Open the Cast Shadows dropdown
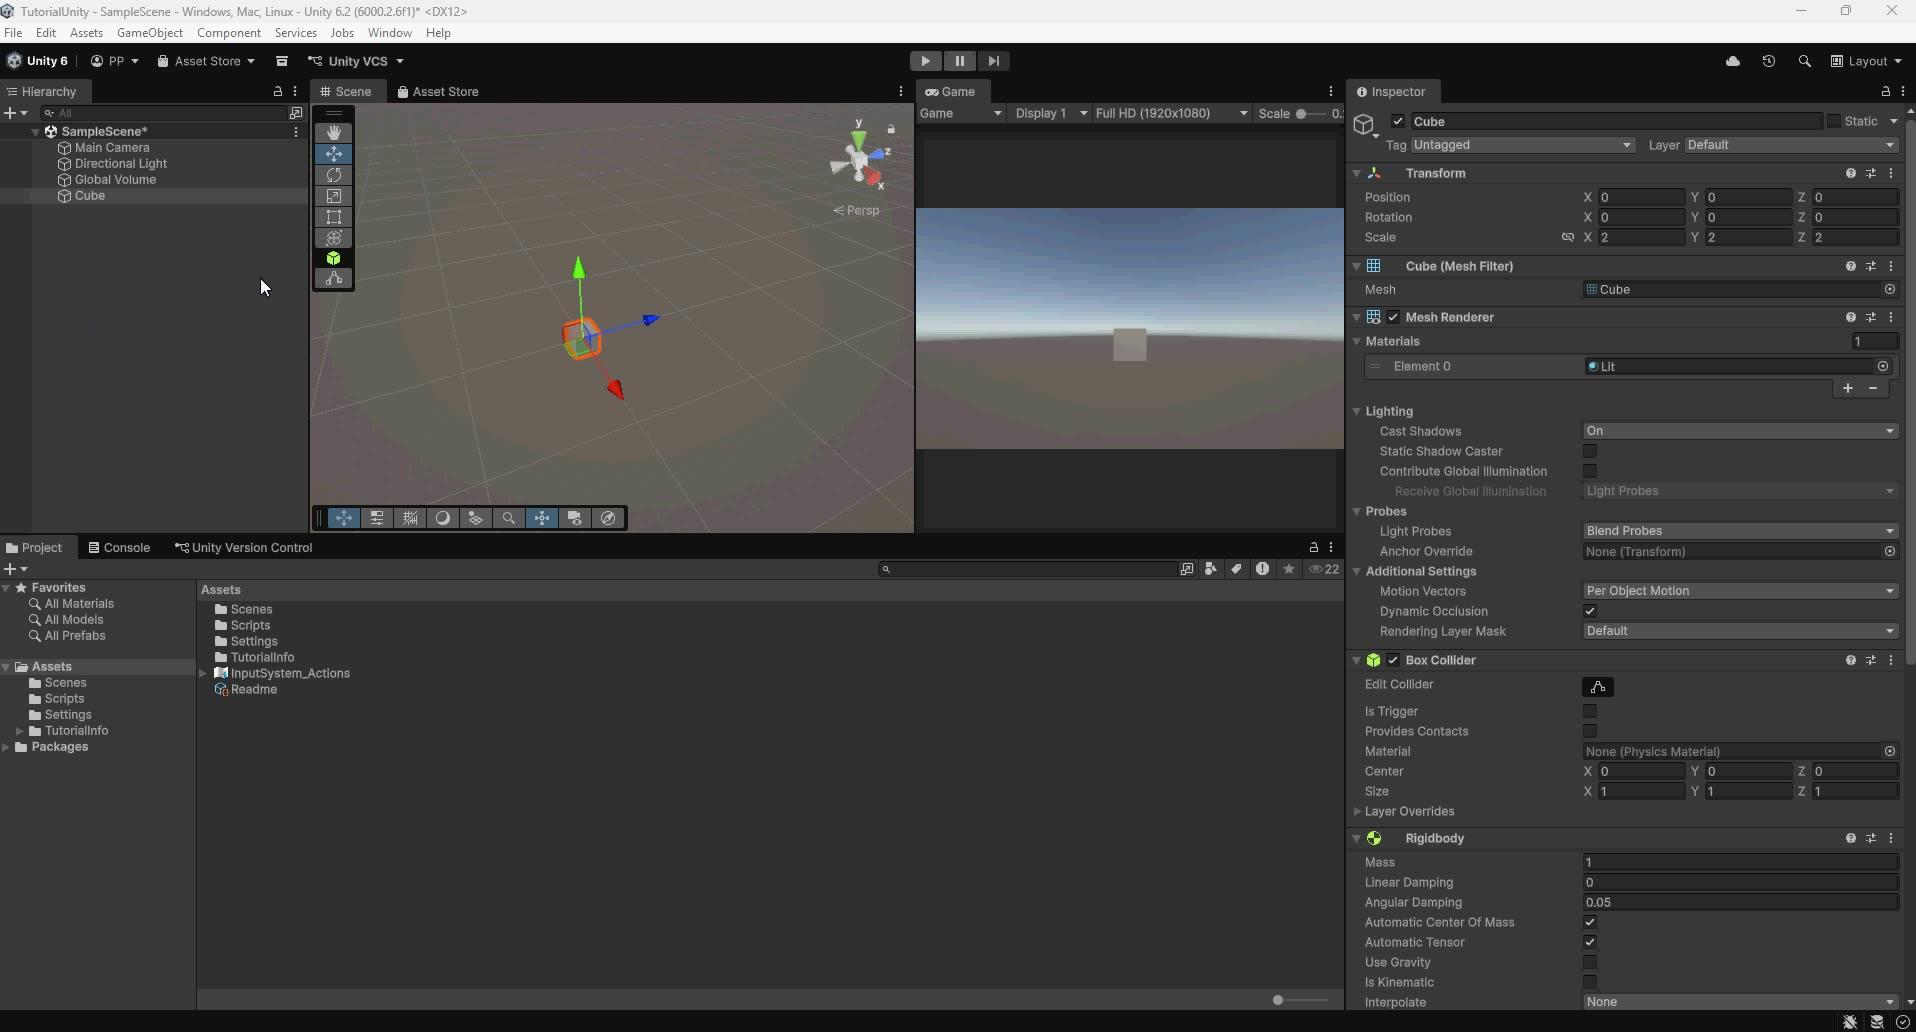 [x=1740, y=431]
